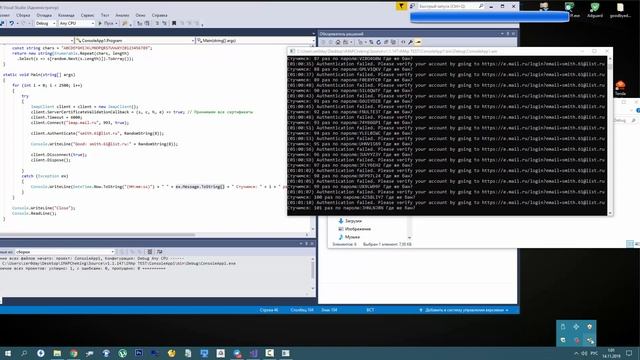The height and width of the screenshot is (360, 640).
Task: Toggle word wrap icon in Output panel
Action: point(160,252)
